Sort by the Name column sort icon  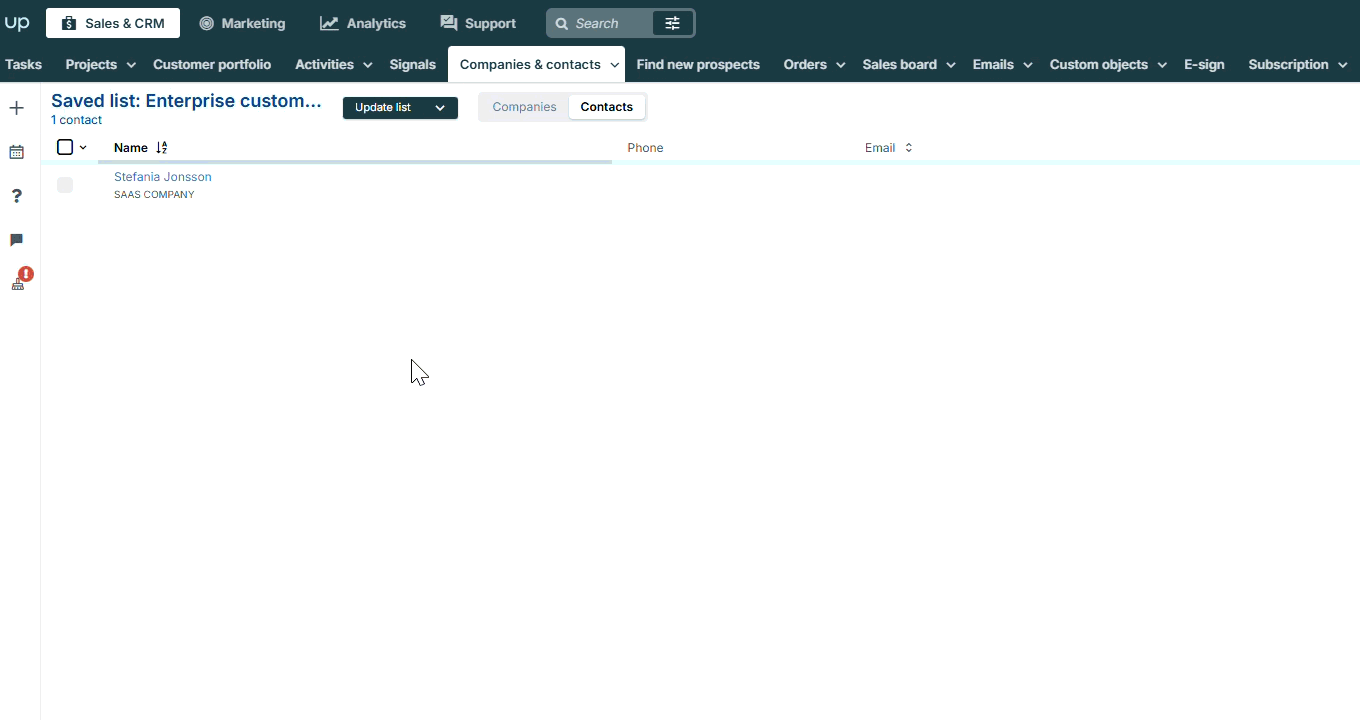[162, 148]
